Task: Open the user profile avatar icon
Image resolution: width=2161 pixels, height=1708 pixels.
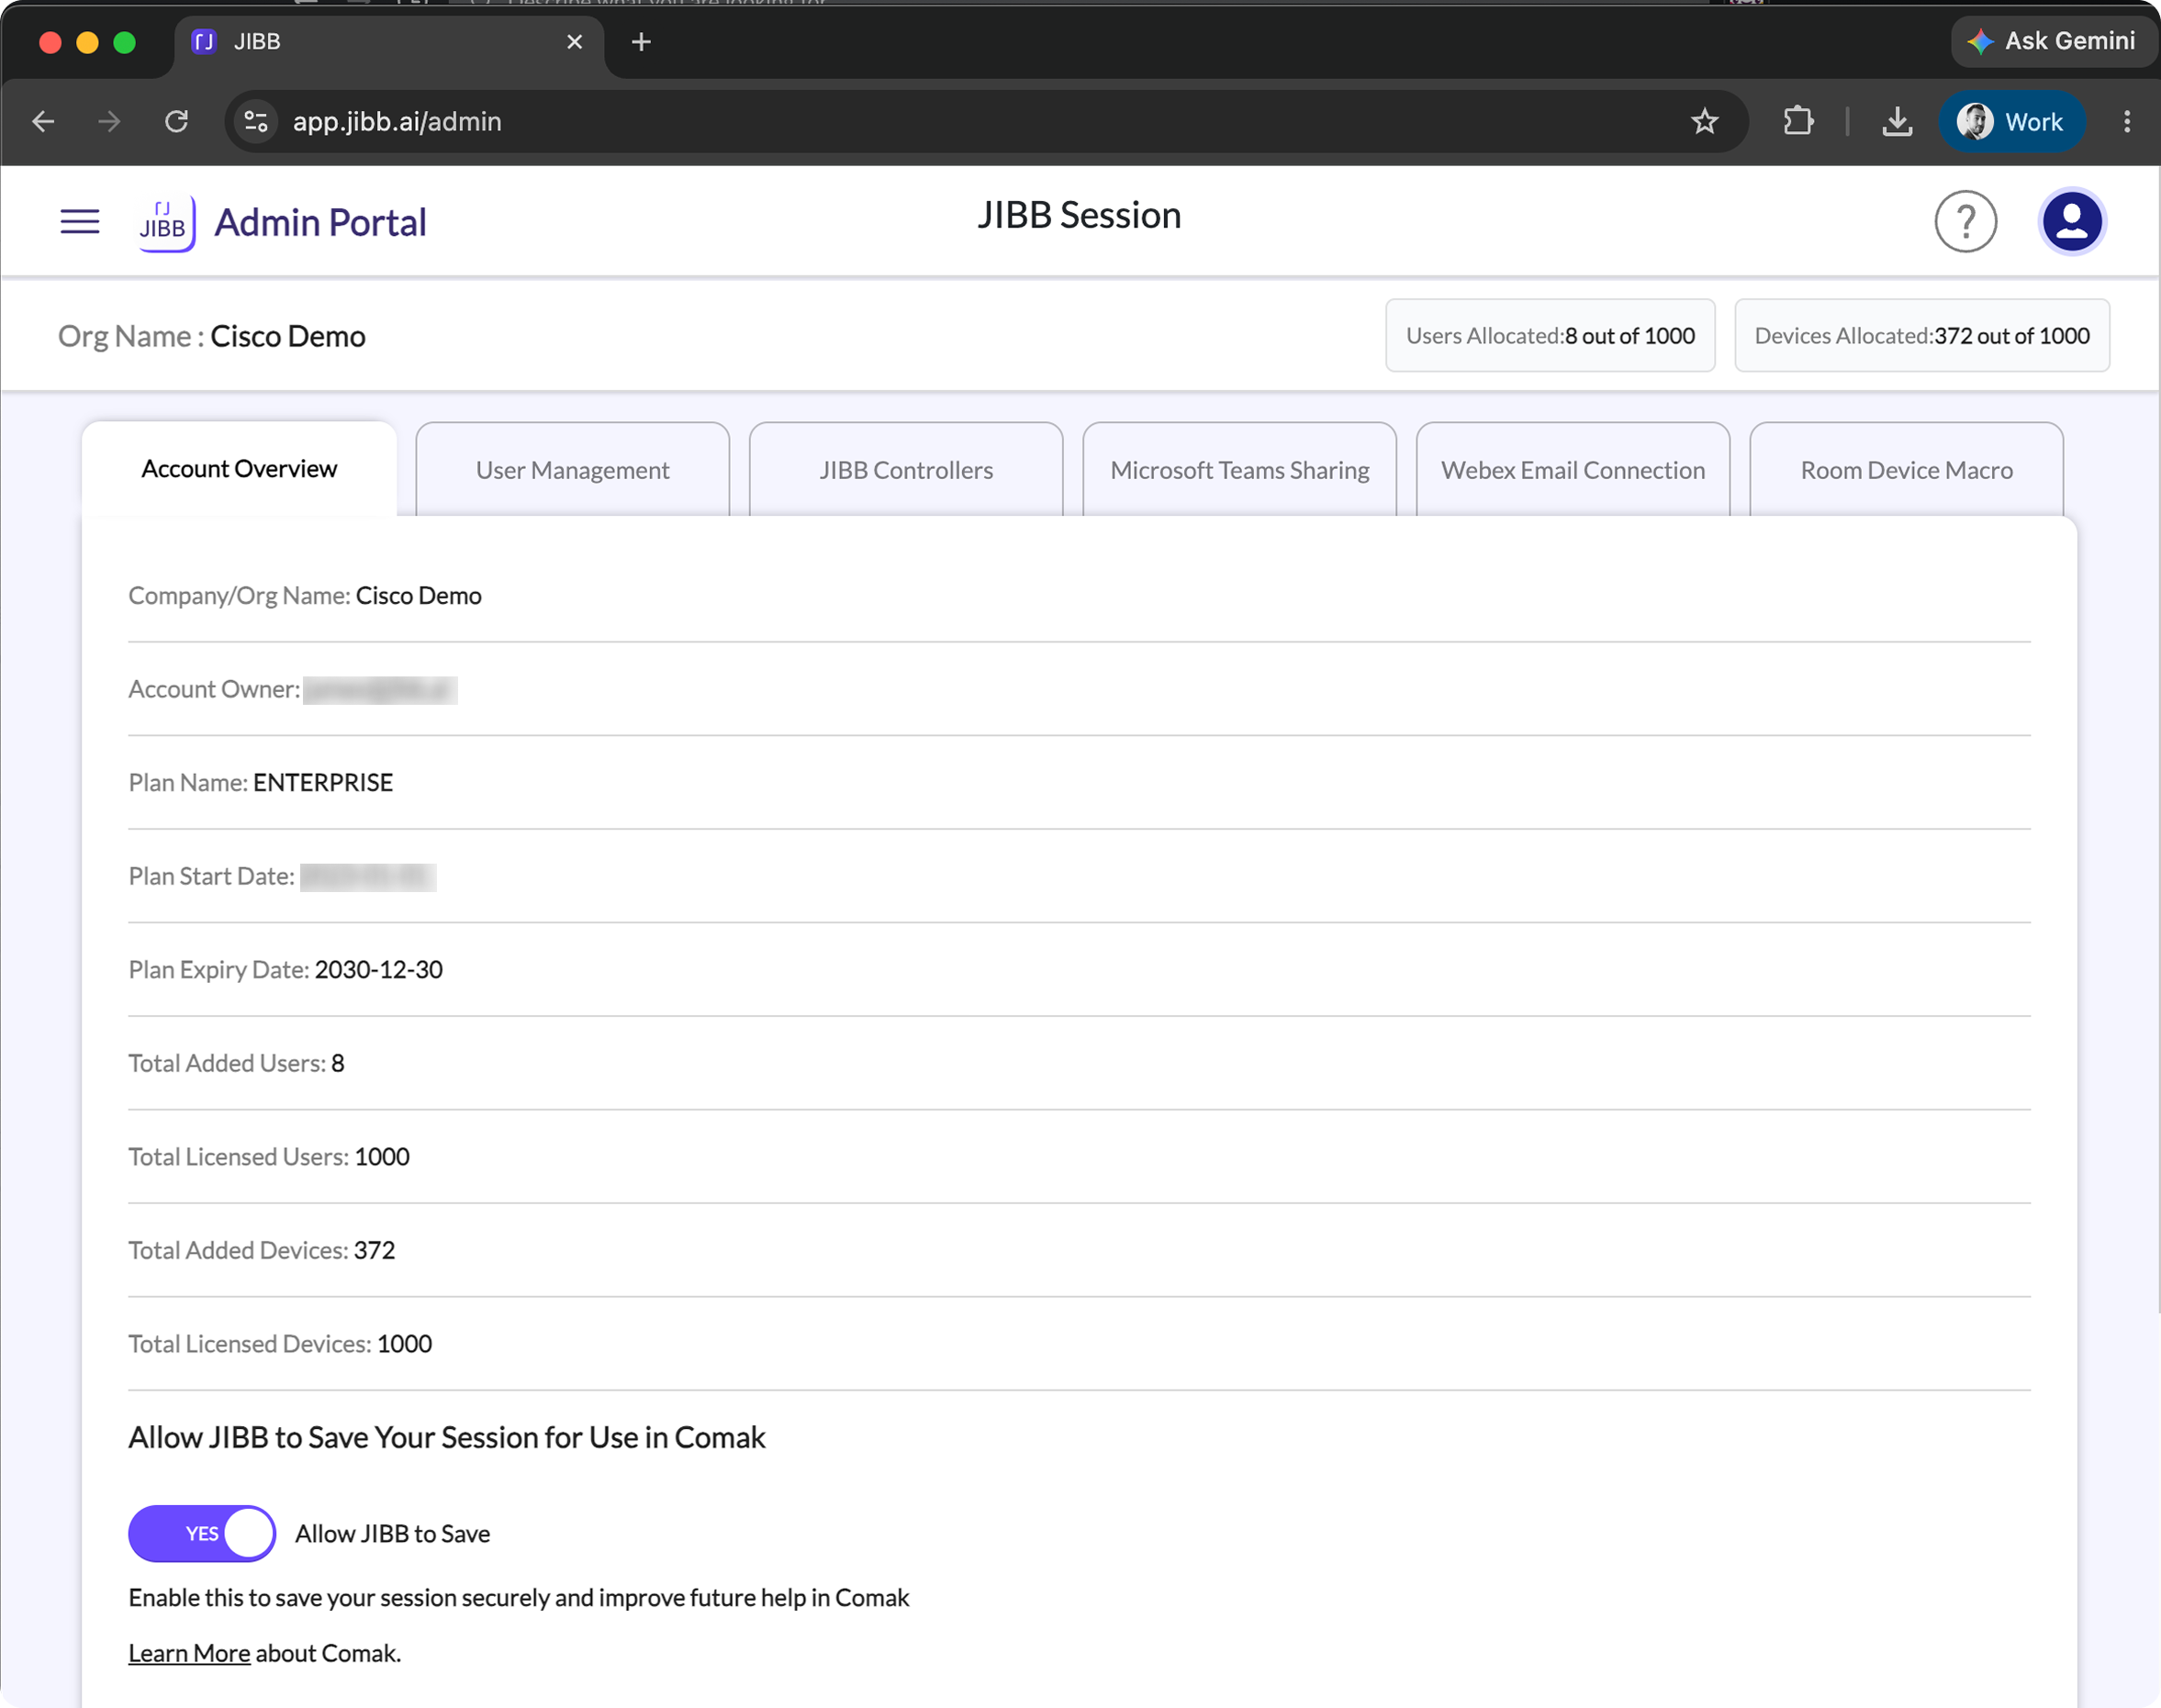Action: (2071, 222)
